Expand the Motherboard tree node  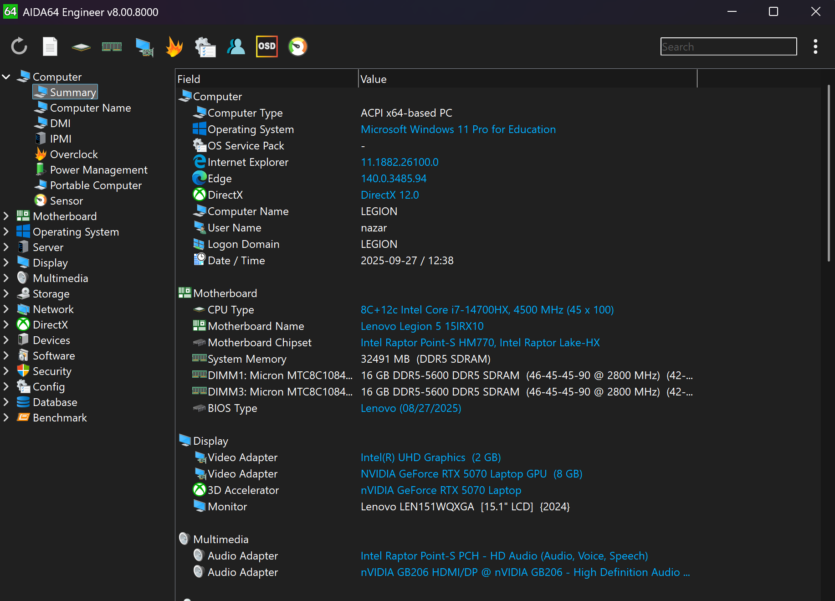point(6,217)
